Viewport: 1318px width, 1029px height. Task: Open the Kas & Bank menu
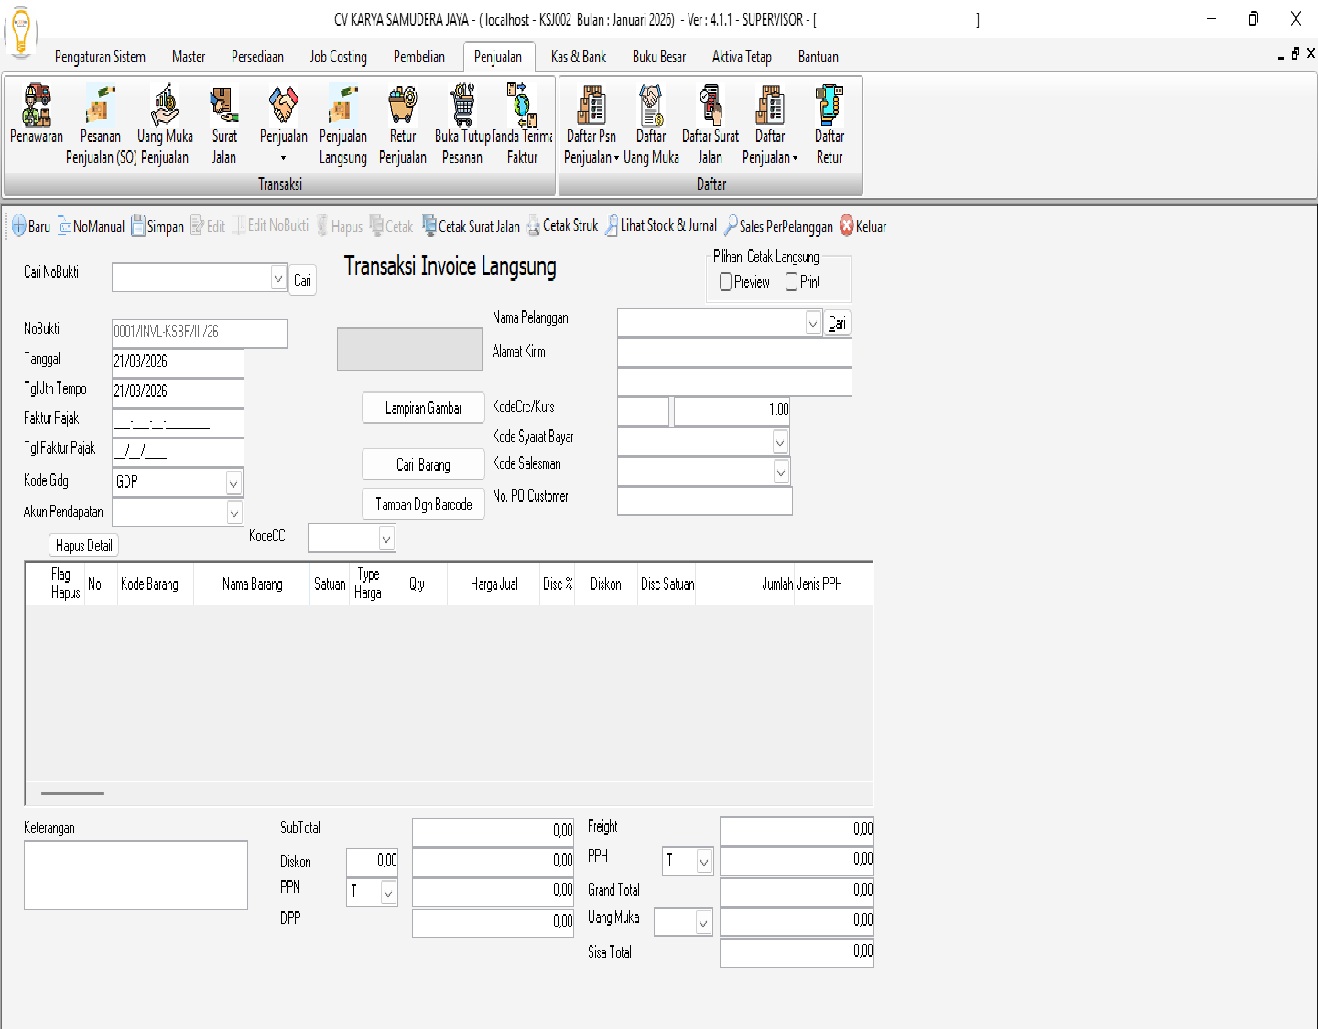(x=578, y=57)
